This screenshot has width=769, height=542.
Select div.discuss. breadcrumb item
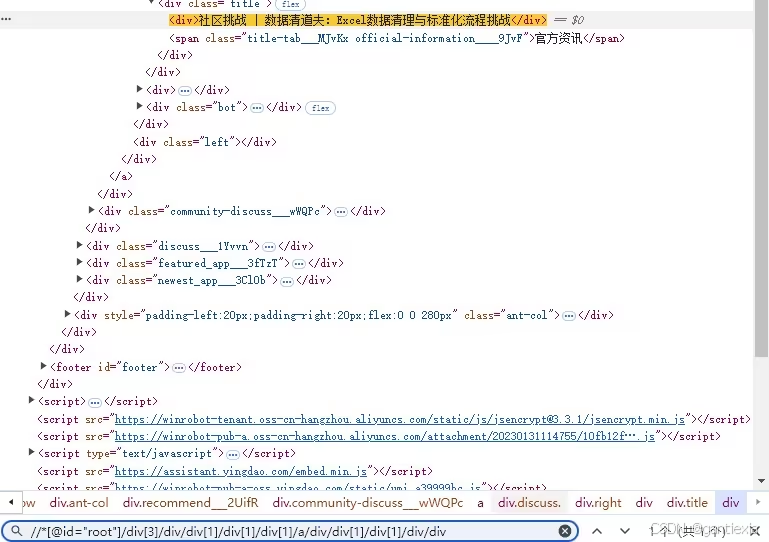529,503
